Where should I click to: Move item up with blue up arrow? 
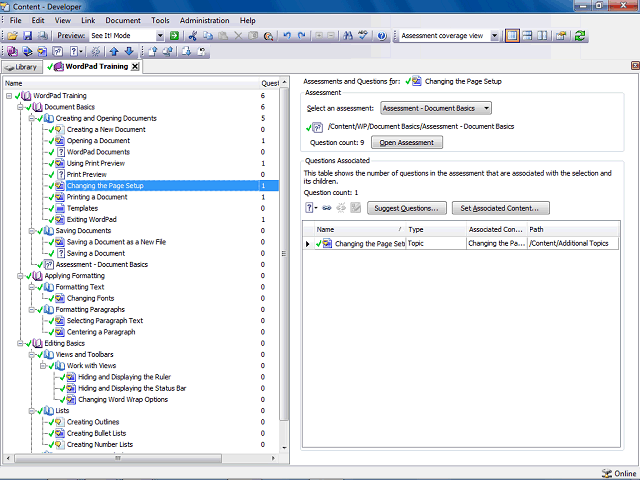114,51
